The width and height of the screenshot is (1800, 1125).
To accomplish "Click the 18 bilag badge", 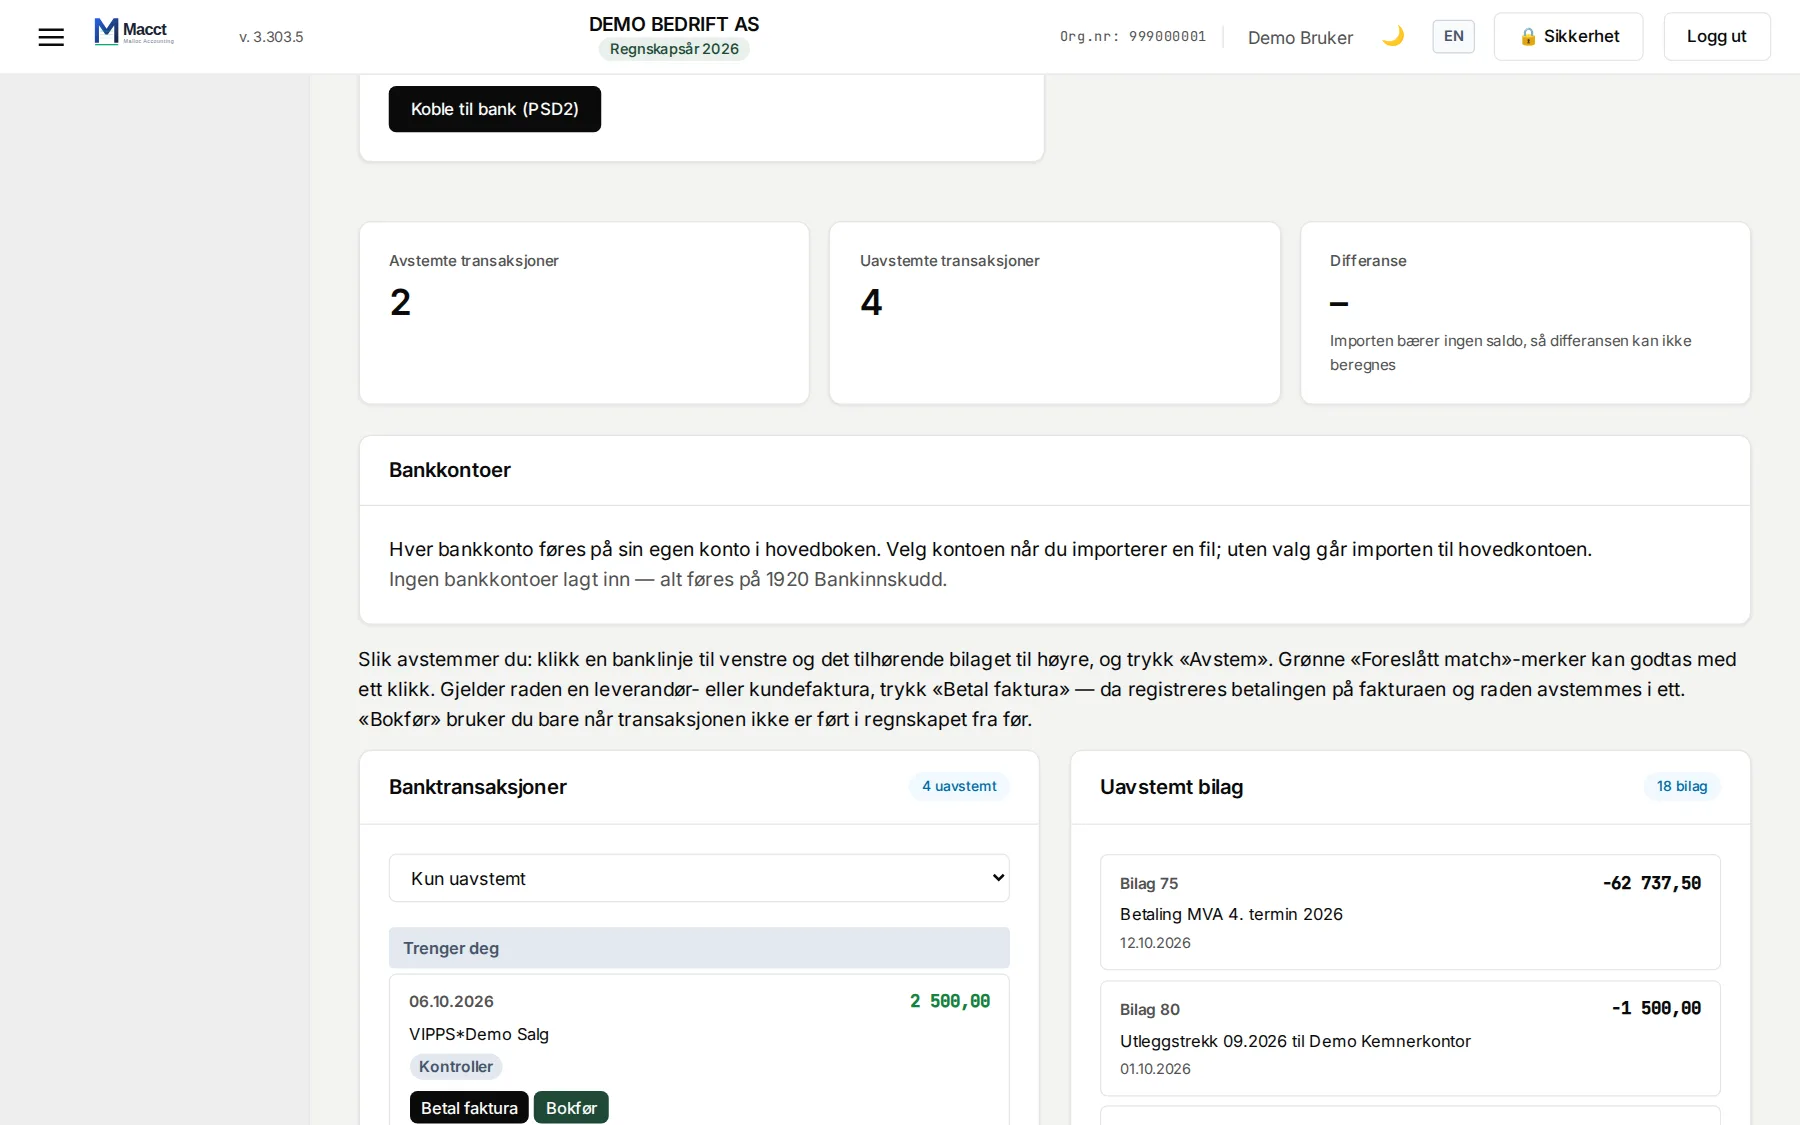I will 1682,786.
